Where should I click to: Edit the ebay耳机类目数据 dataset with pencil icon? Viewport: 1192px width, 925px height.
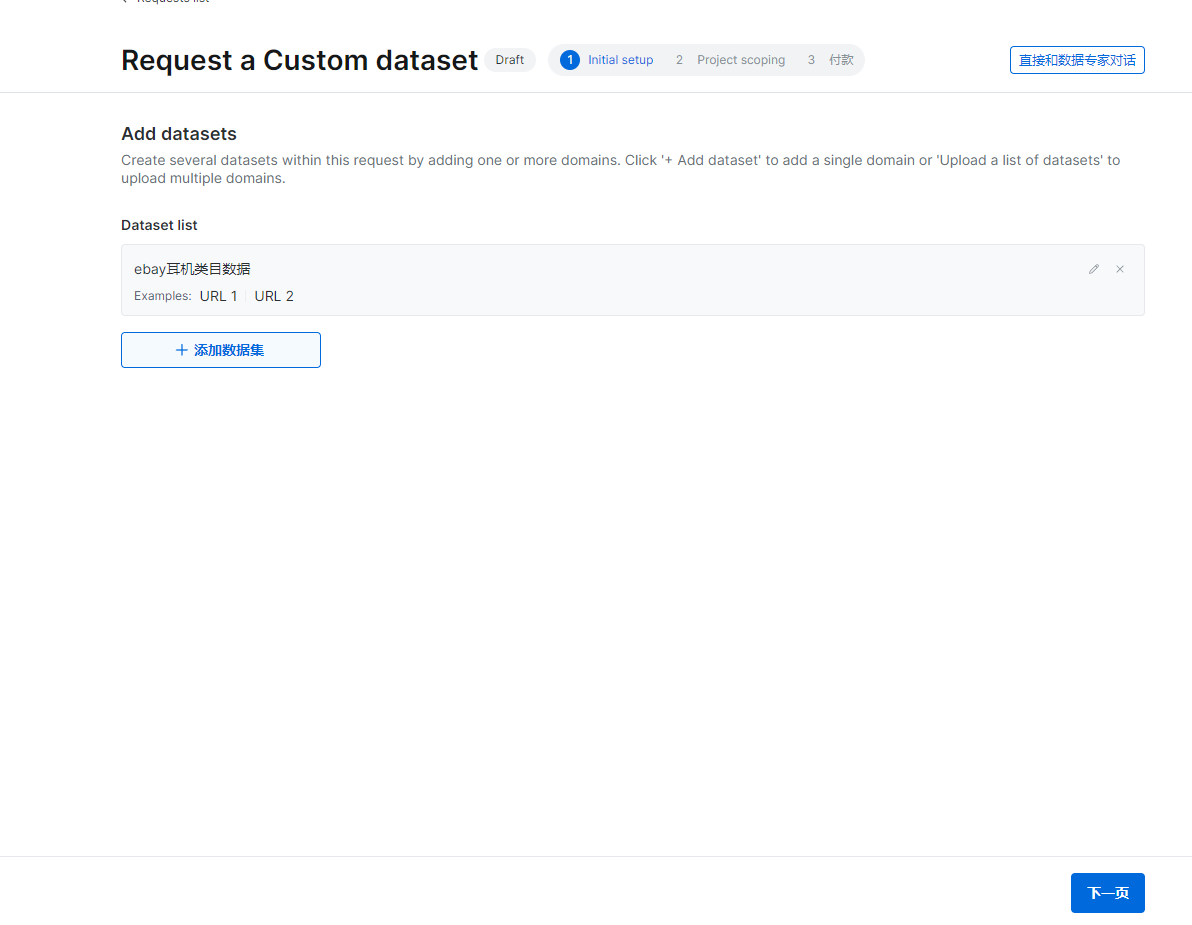click(1093, 269)
